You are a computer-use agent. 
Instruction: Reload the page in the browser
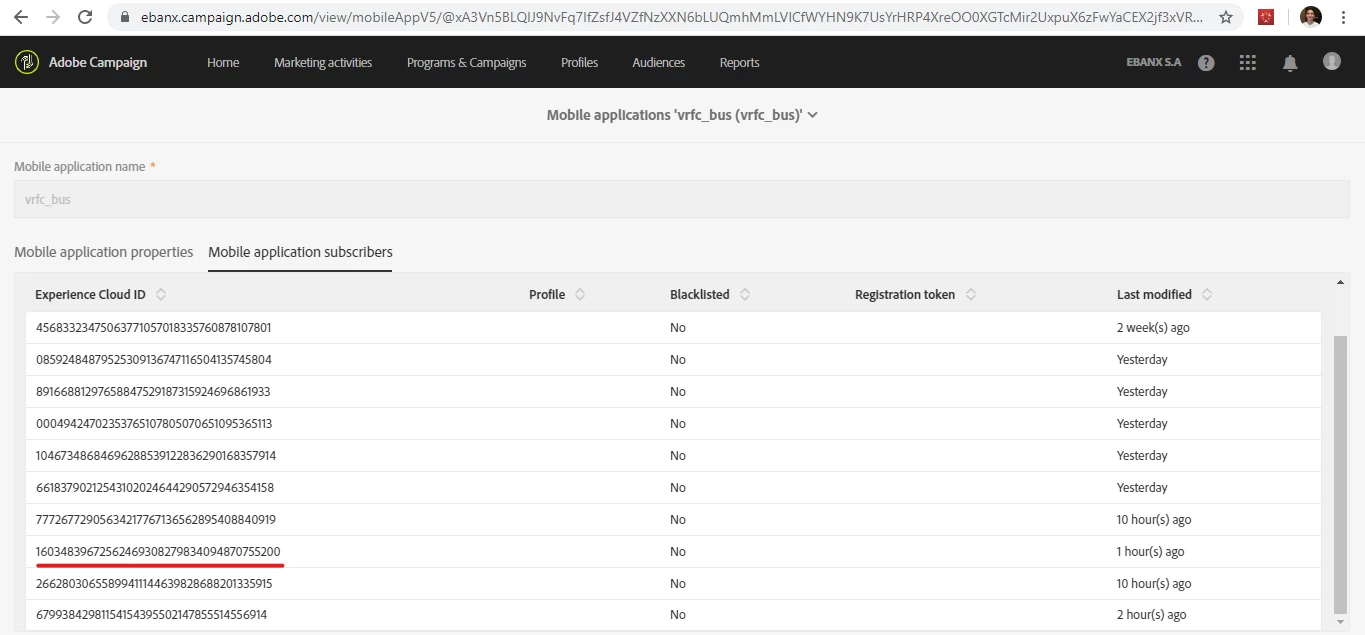pos(85,17)
